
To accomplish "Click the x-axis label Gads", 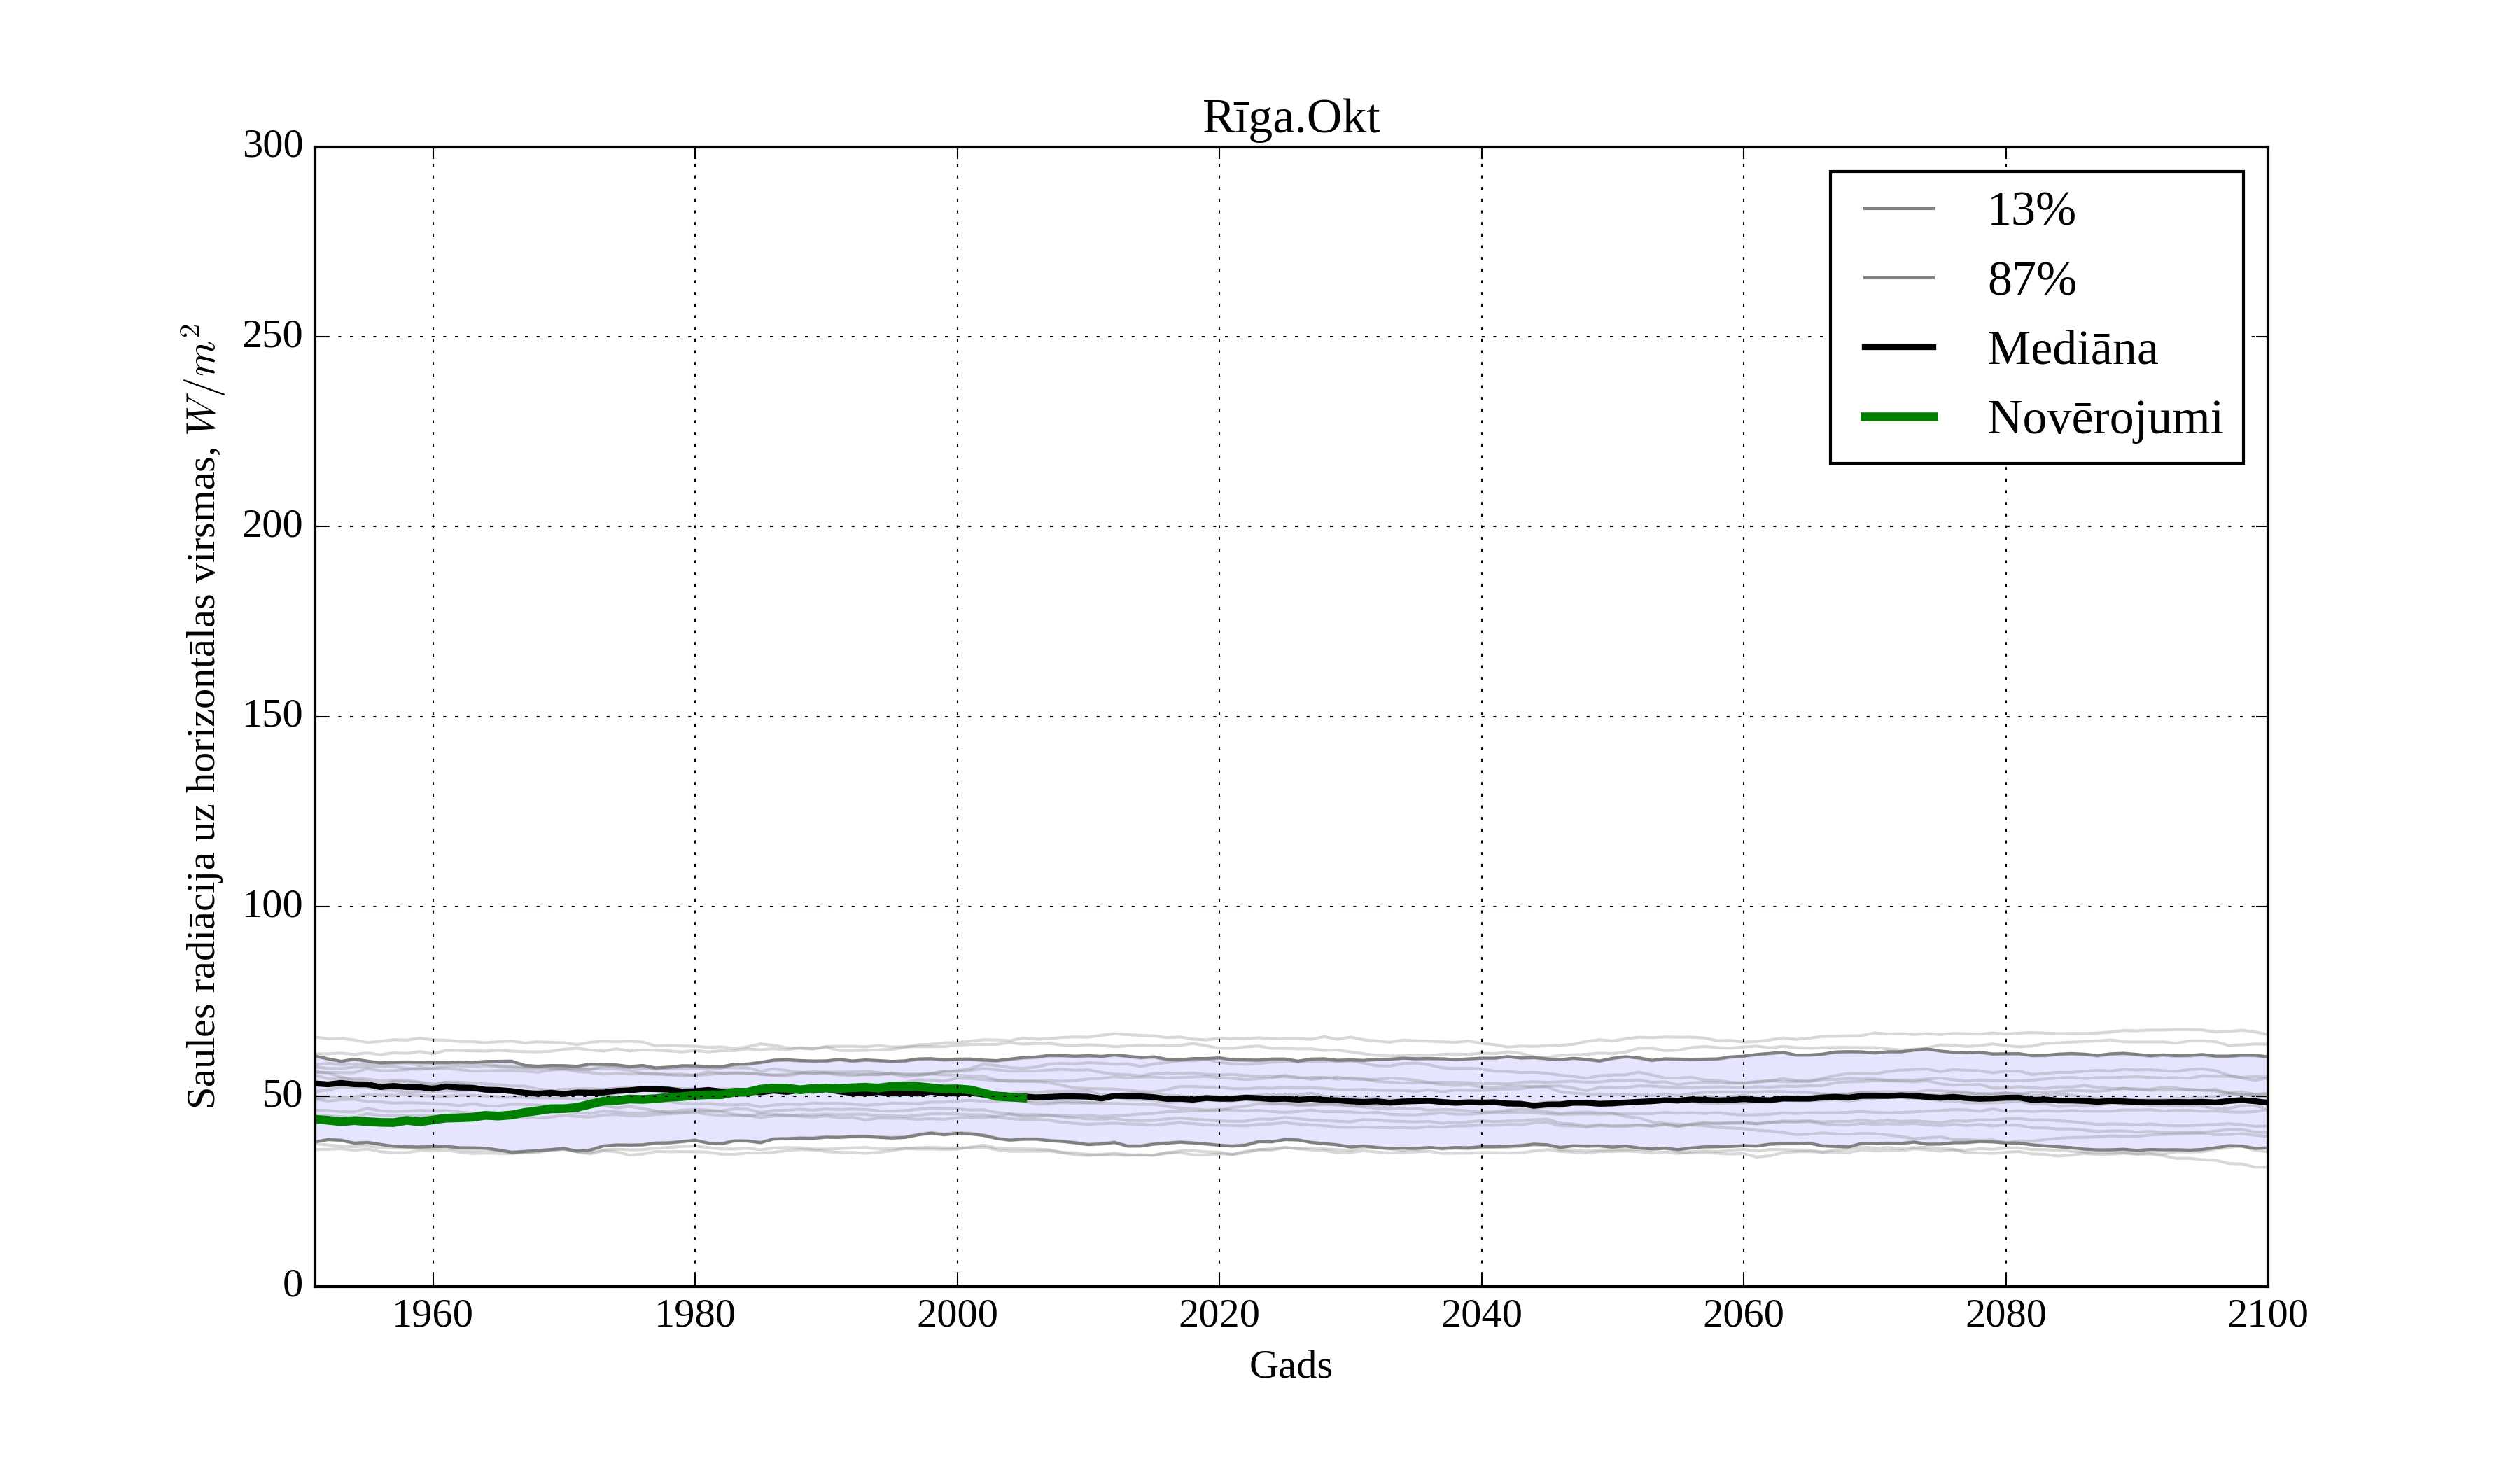I will 1290,1365.
